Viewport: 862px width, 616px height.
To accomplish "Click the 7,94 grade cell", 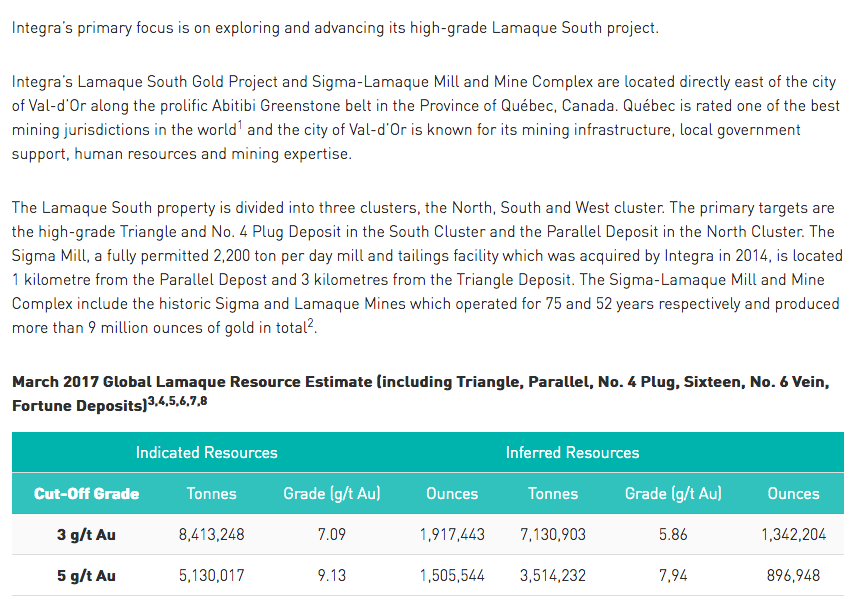I will click(x=673, y=576).
